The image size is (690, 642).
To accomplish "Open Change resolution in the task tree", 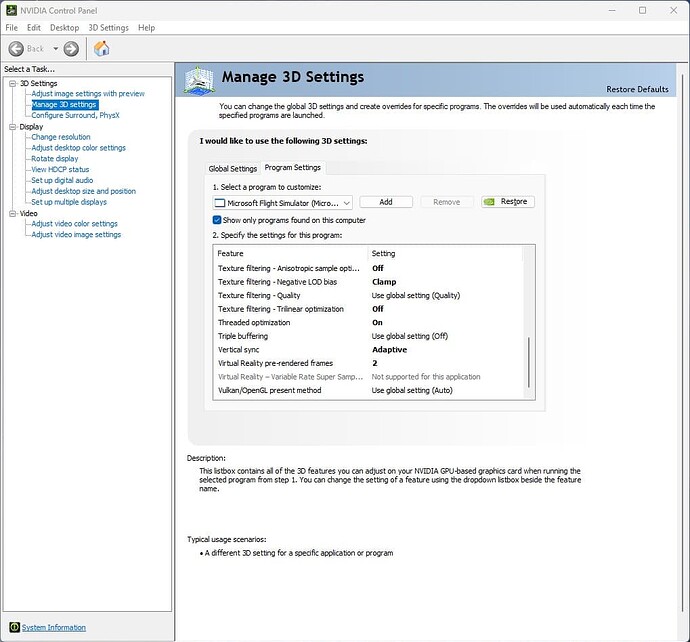I will (60, 137).
